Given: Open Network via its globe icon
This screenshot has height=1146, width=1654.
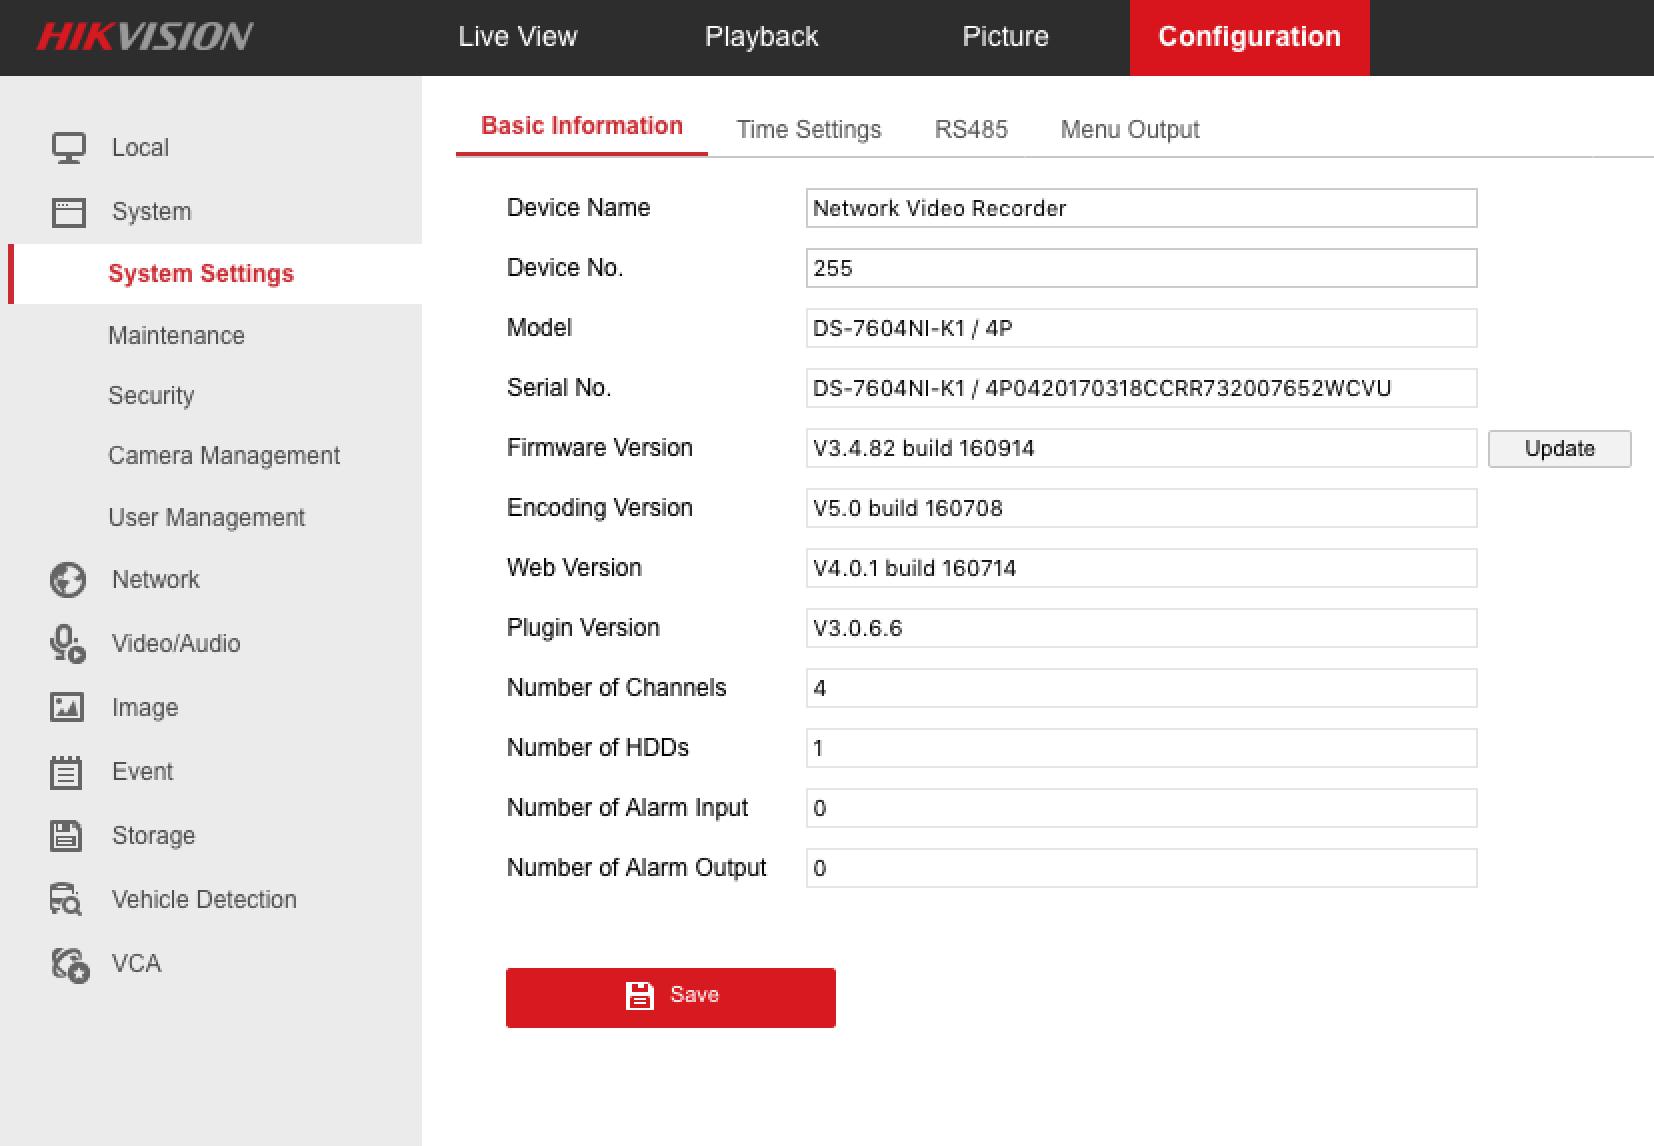Looking at the screenshot, I should point(68,580).
